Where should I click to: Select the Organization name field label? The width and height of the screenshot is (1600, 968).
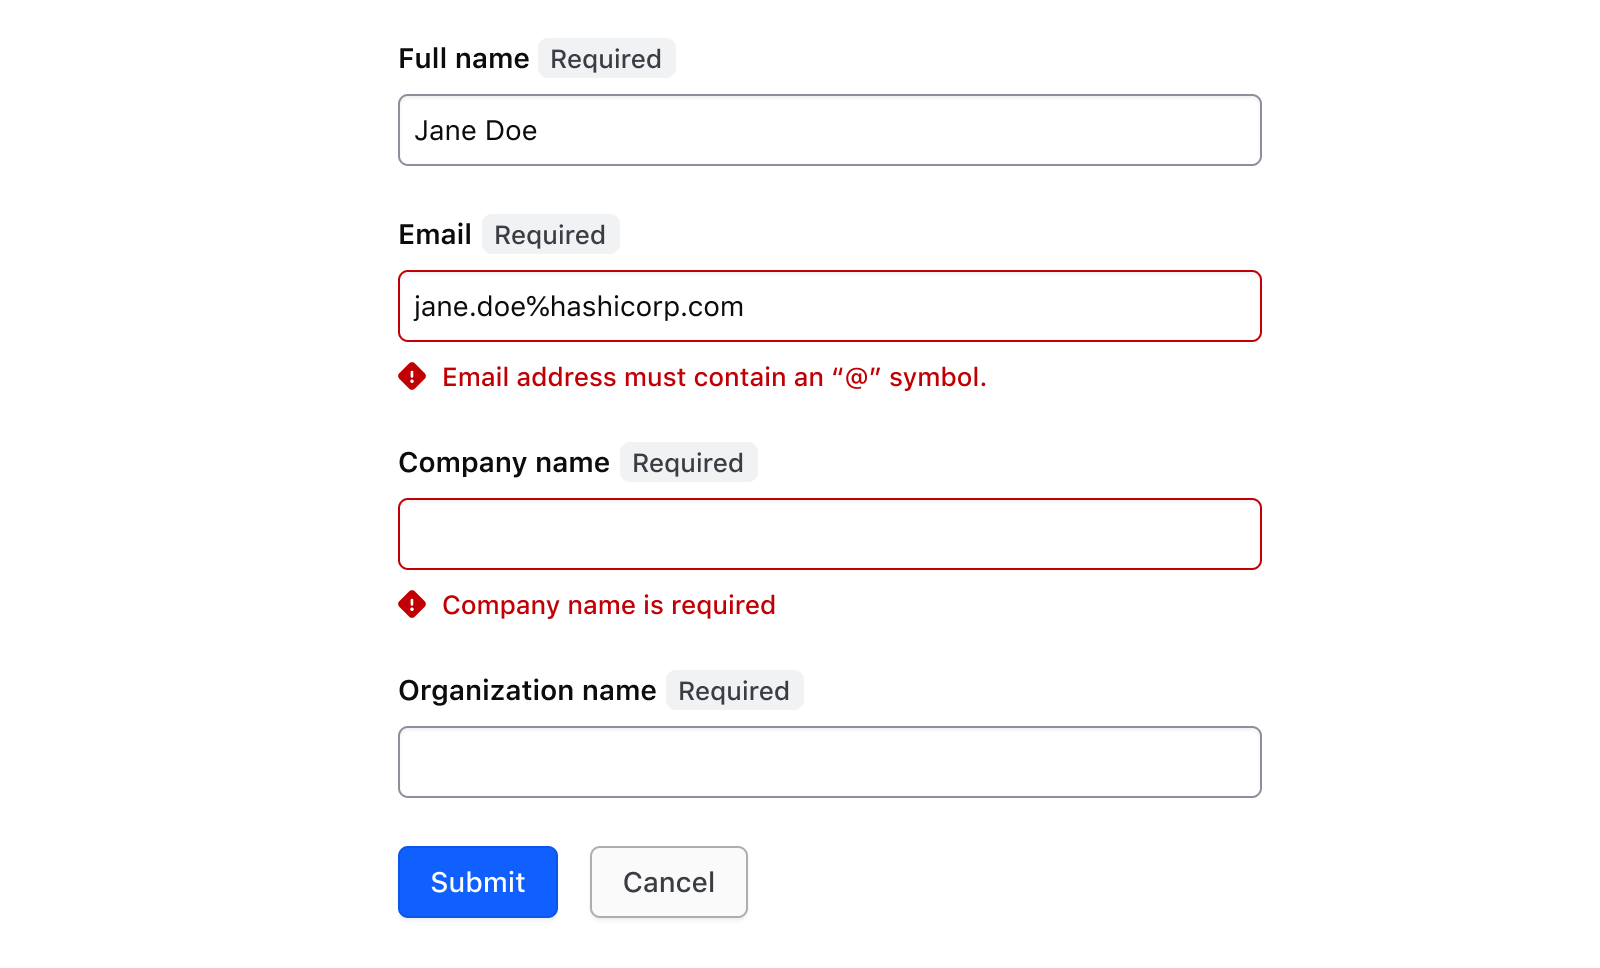pos(527,690)
